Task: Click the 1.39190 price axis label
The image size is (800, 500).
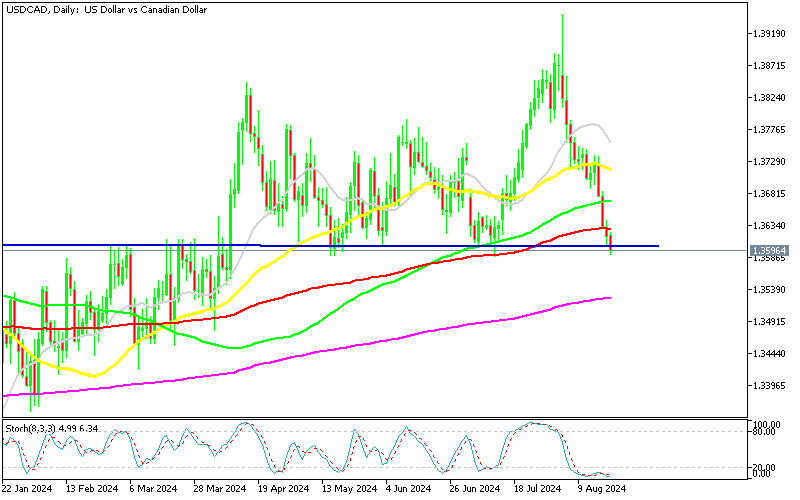Action: click(x=769, y=33)
